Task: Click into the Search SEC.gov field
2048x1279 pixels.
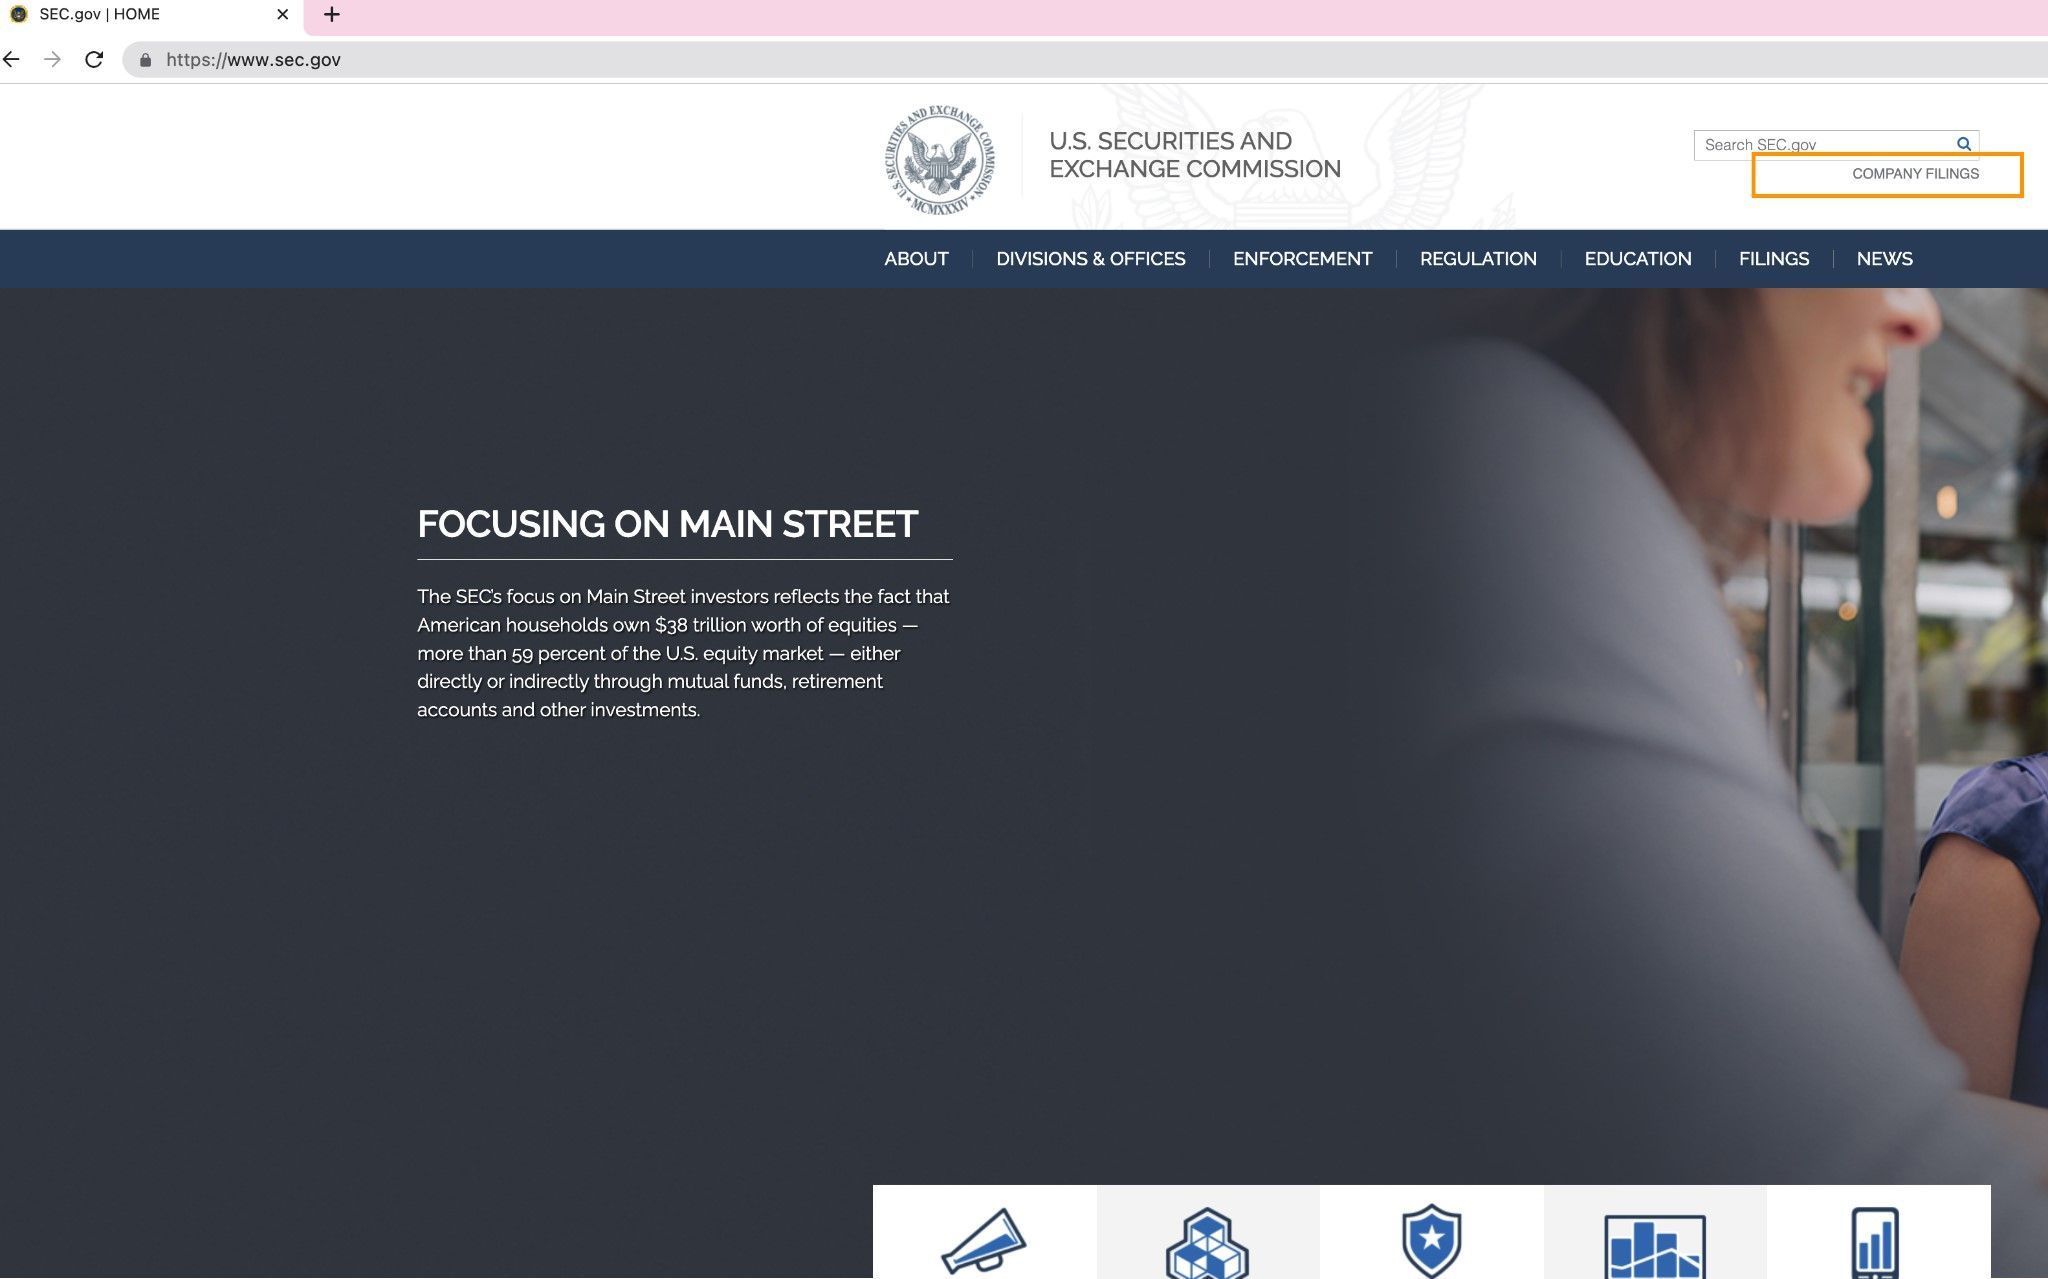Action: coord(1820,145)
